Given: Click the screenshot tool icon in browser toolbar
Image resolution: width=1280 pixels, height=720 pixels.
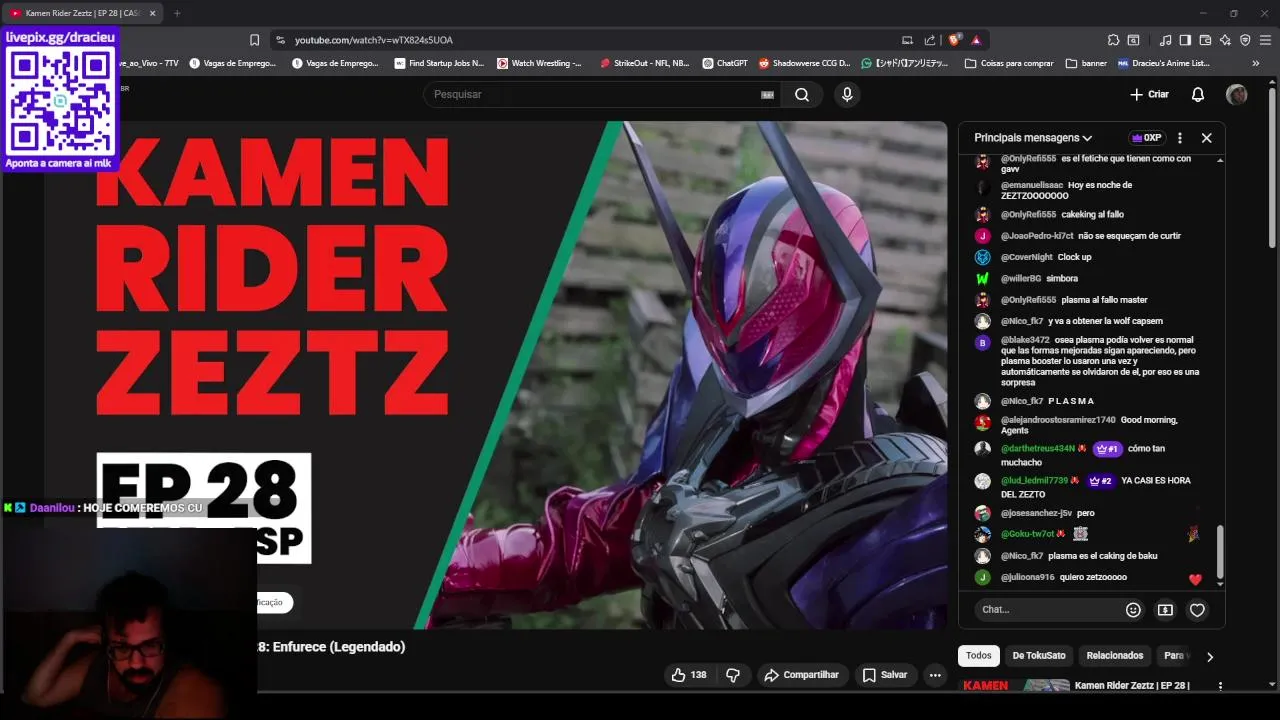Looking at the screenshot, I should pos(1133,40).
